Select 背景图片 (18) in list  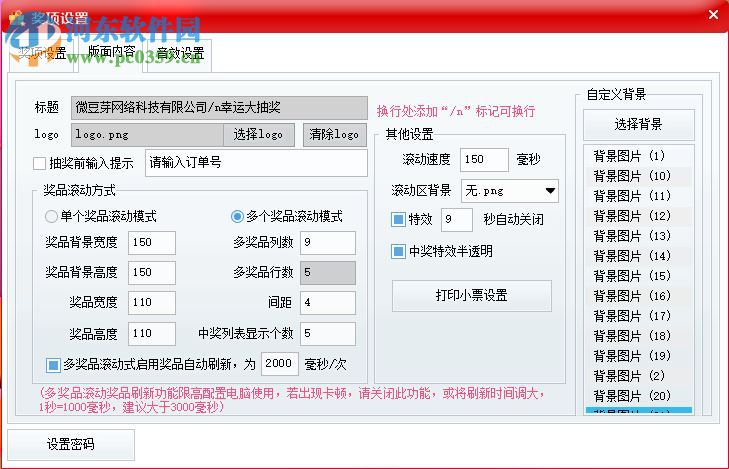(x=639, y=336)
